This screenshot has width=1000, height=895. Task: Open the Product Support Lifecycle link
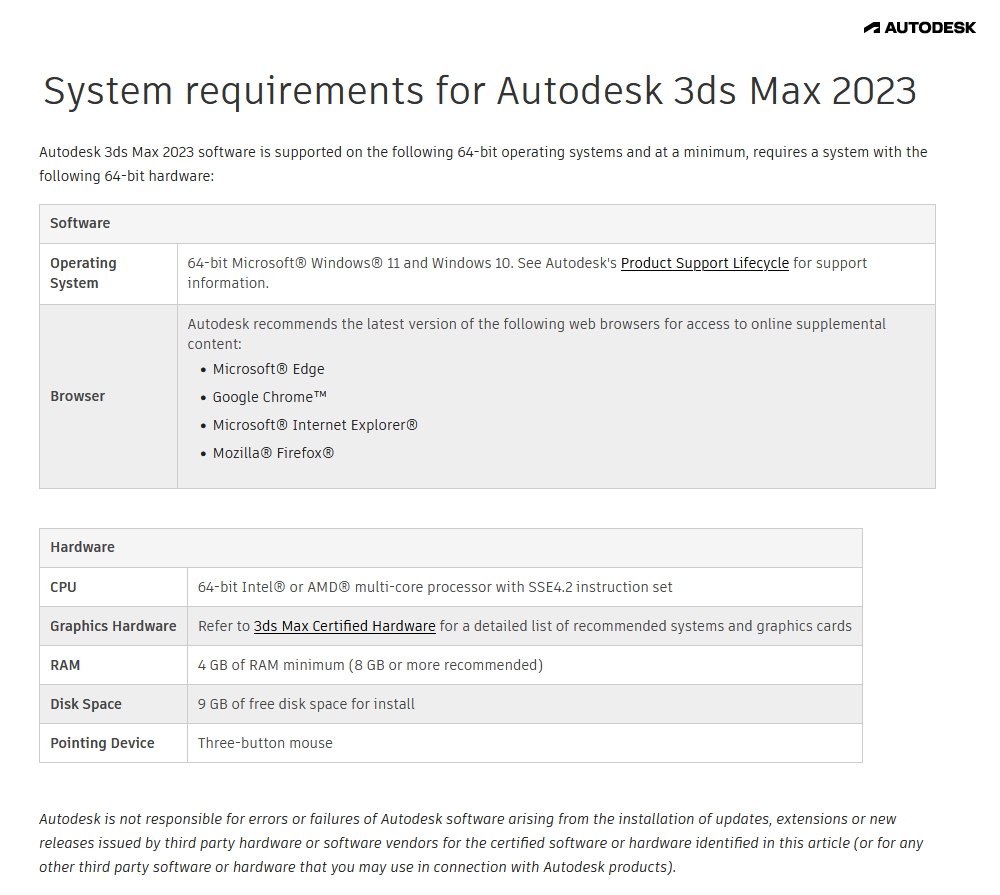tap(705, 263)
